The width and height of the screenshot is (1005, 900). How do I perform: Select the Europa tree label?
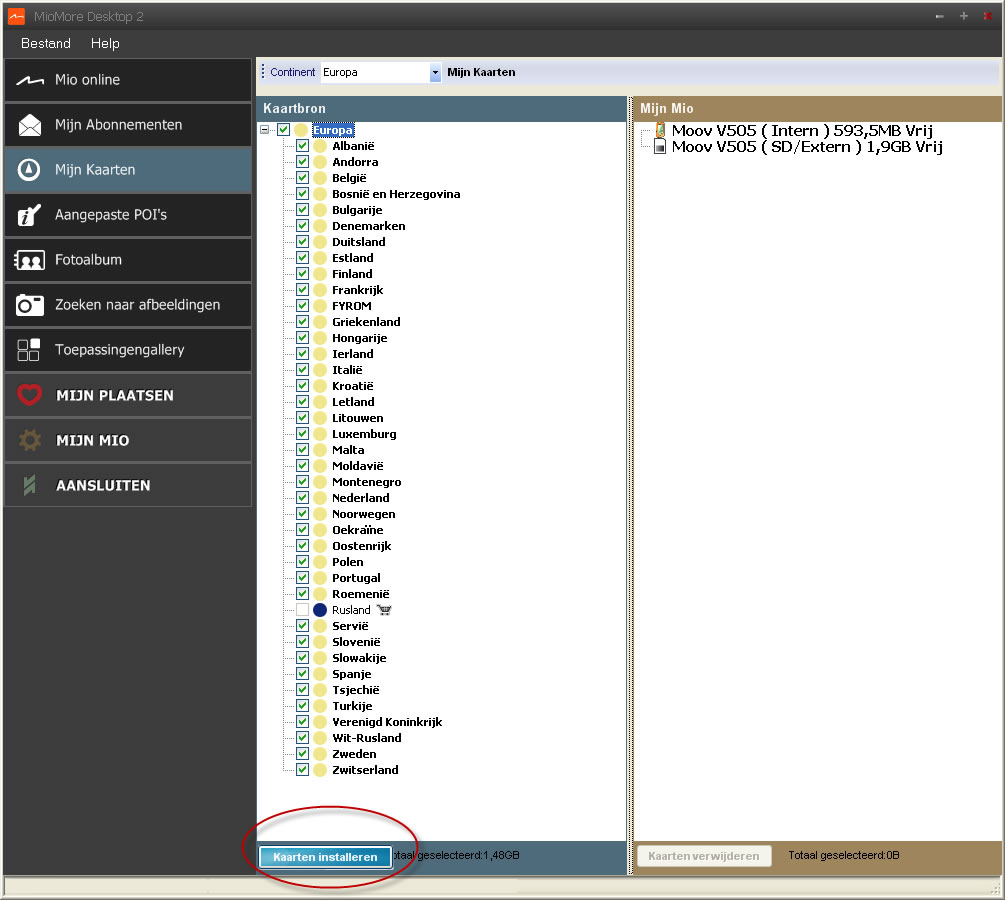pyautogui.click(x=333, y=130)
